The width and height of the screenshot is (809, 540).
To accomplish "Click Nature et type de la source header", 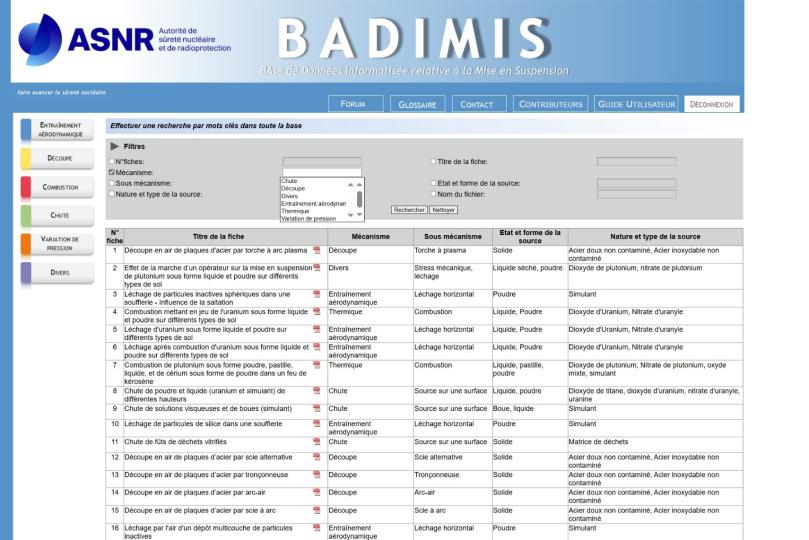I will pos(655,236).
